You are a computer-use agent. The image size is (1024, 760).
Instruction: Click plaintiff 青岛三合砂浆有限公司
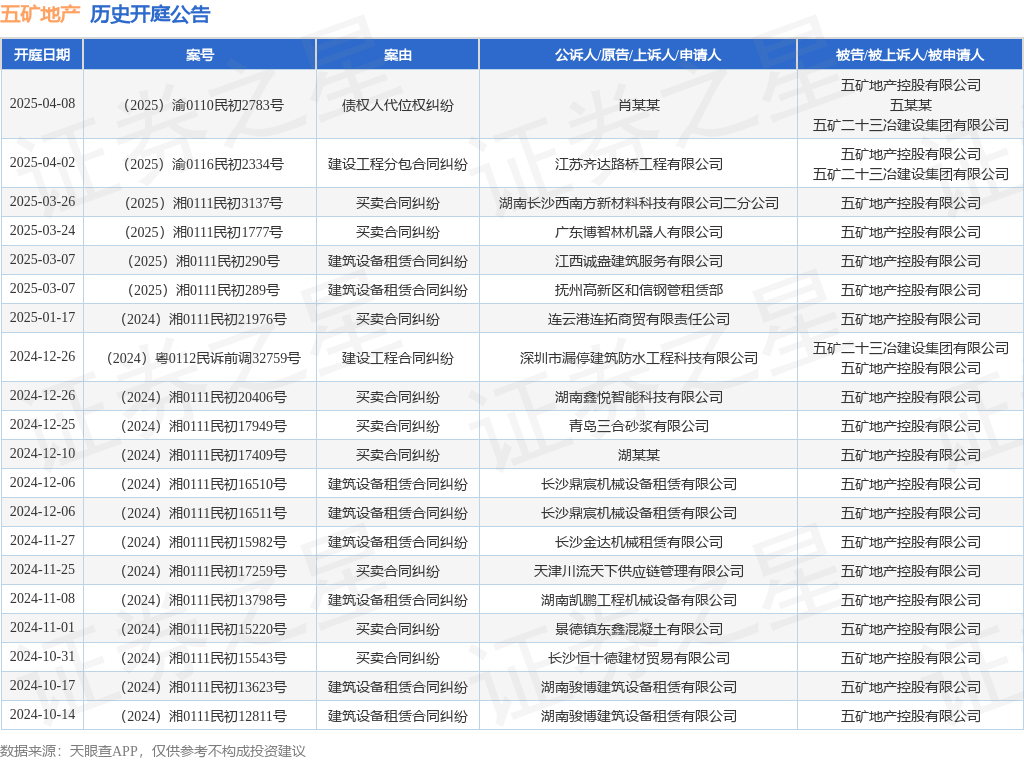pyautogui.click(x=639, y=426)
